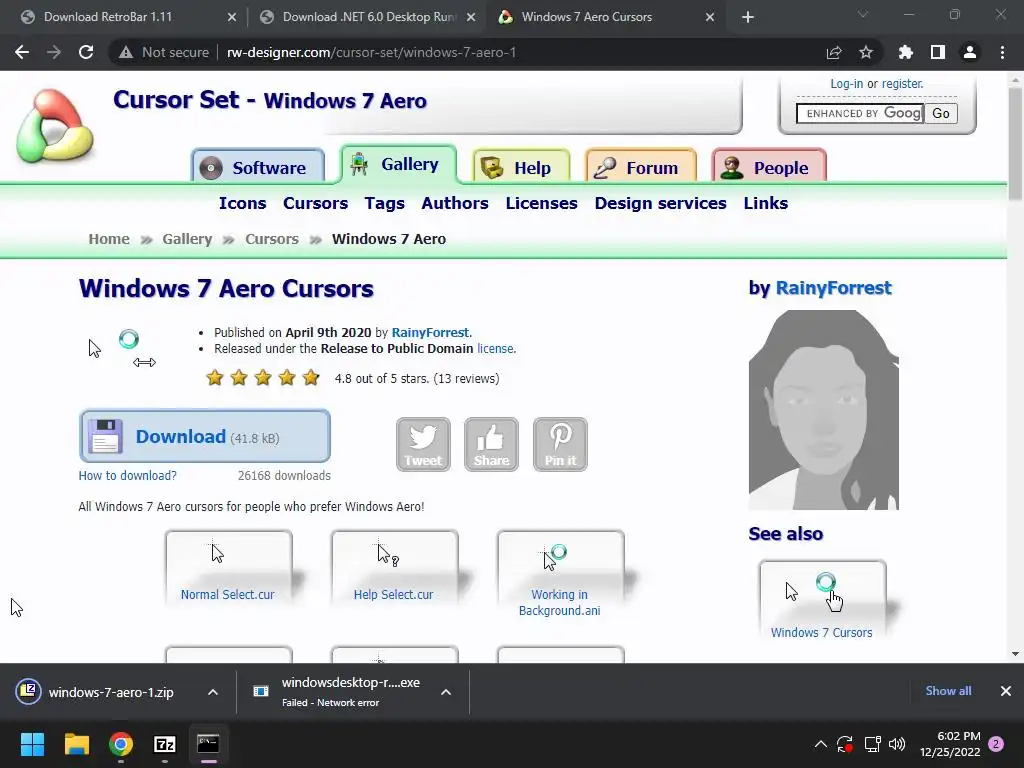Click the RainyForrest author portrait
Screen dimensions: 1024x768
(x=824, y=409)
